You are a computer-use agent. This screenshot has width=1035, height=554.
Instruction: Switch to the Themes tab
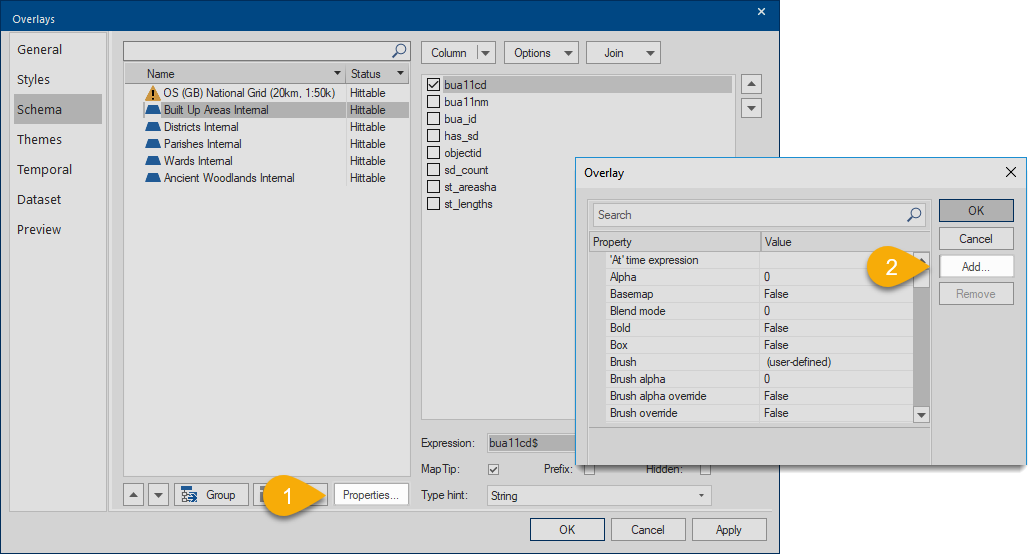[x=40, y=140]
